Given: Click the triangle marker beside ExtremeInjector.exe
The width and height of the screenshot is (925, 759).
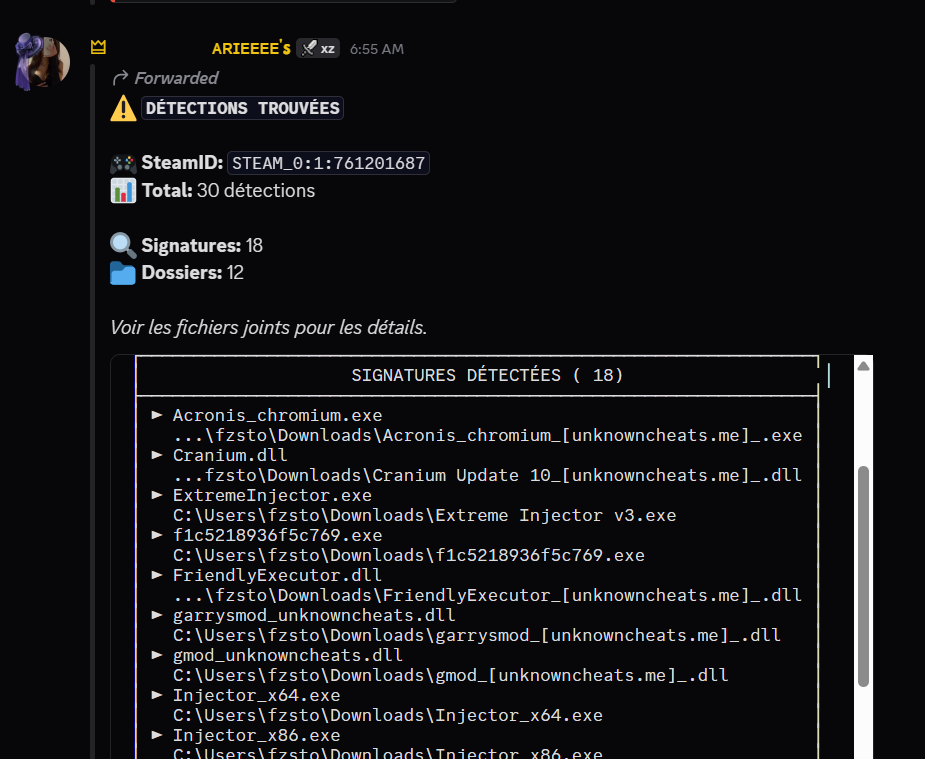Looking at the screenshot, I should pos(157,495).
